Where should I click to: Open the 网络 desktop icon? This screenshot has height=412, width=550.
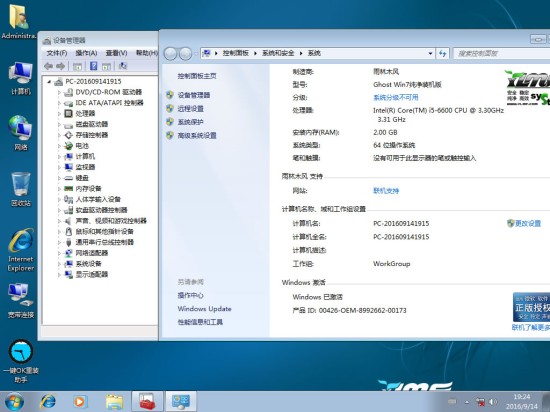click(21, 133)
